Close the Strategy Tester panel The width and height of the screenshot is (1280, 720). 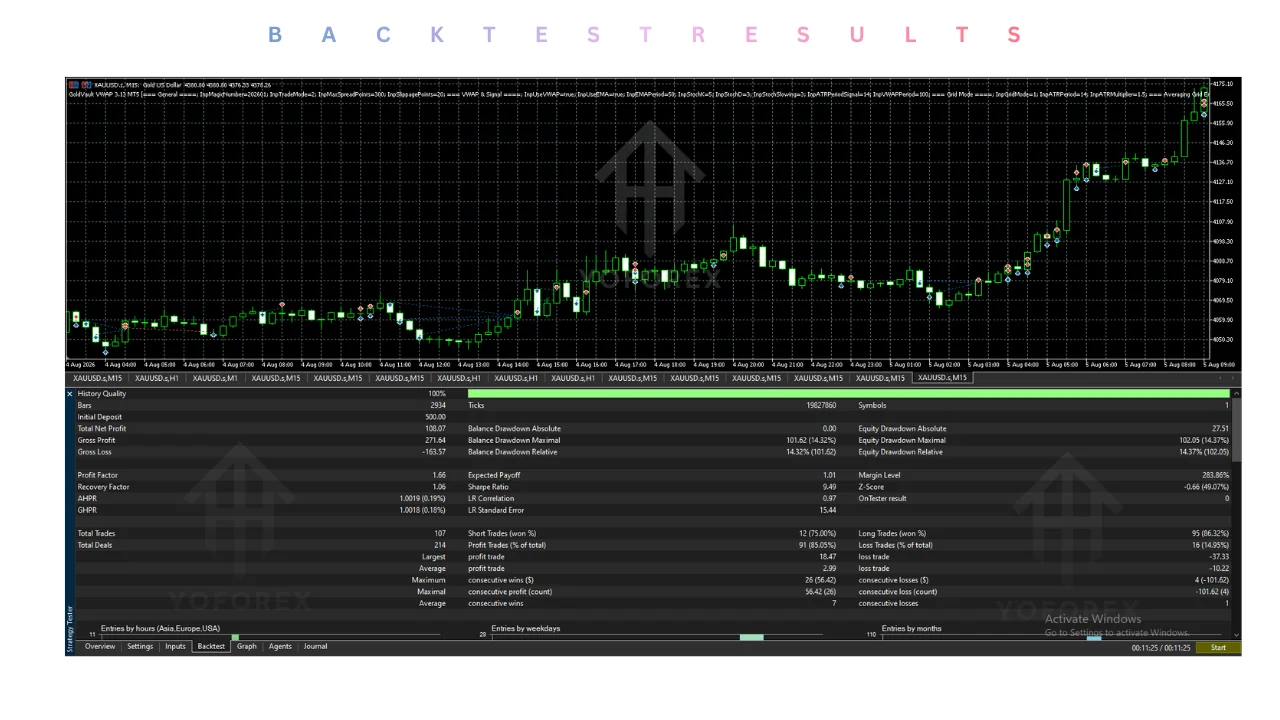[70, 394]
